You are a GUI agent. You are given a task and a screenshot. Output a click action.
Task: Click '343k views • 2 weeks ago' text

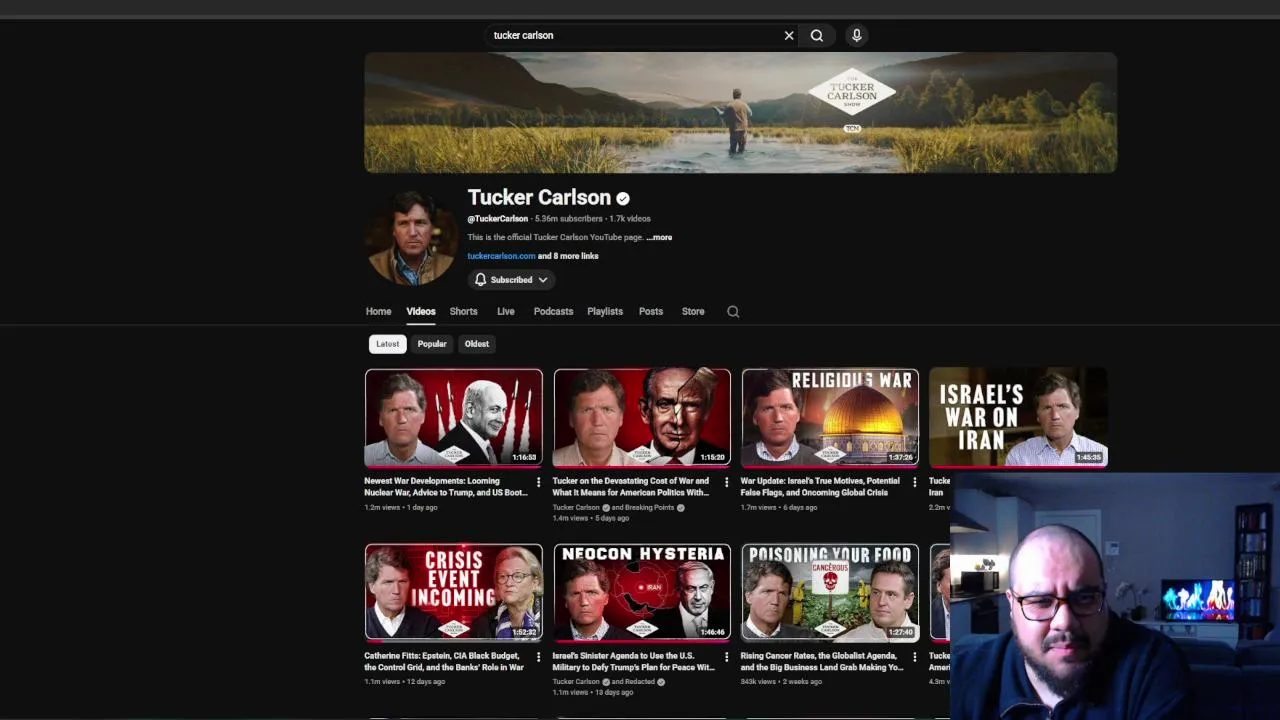(781, 682)
